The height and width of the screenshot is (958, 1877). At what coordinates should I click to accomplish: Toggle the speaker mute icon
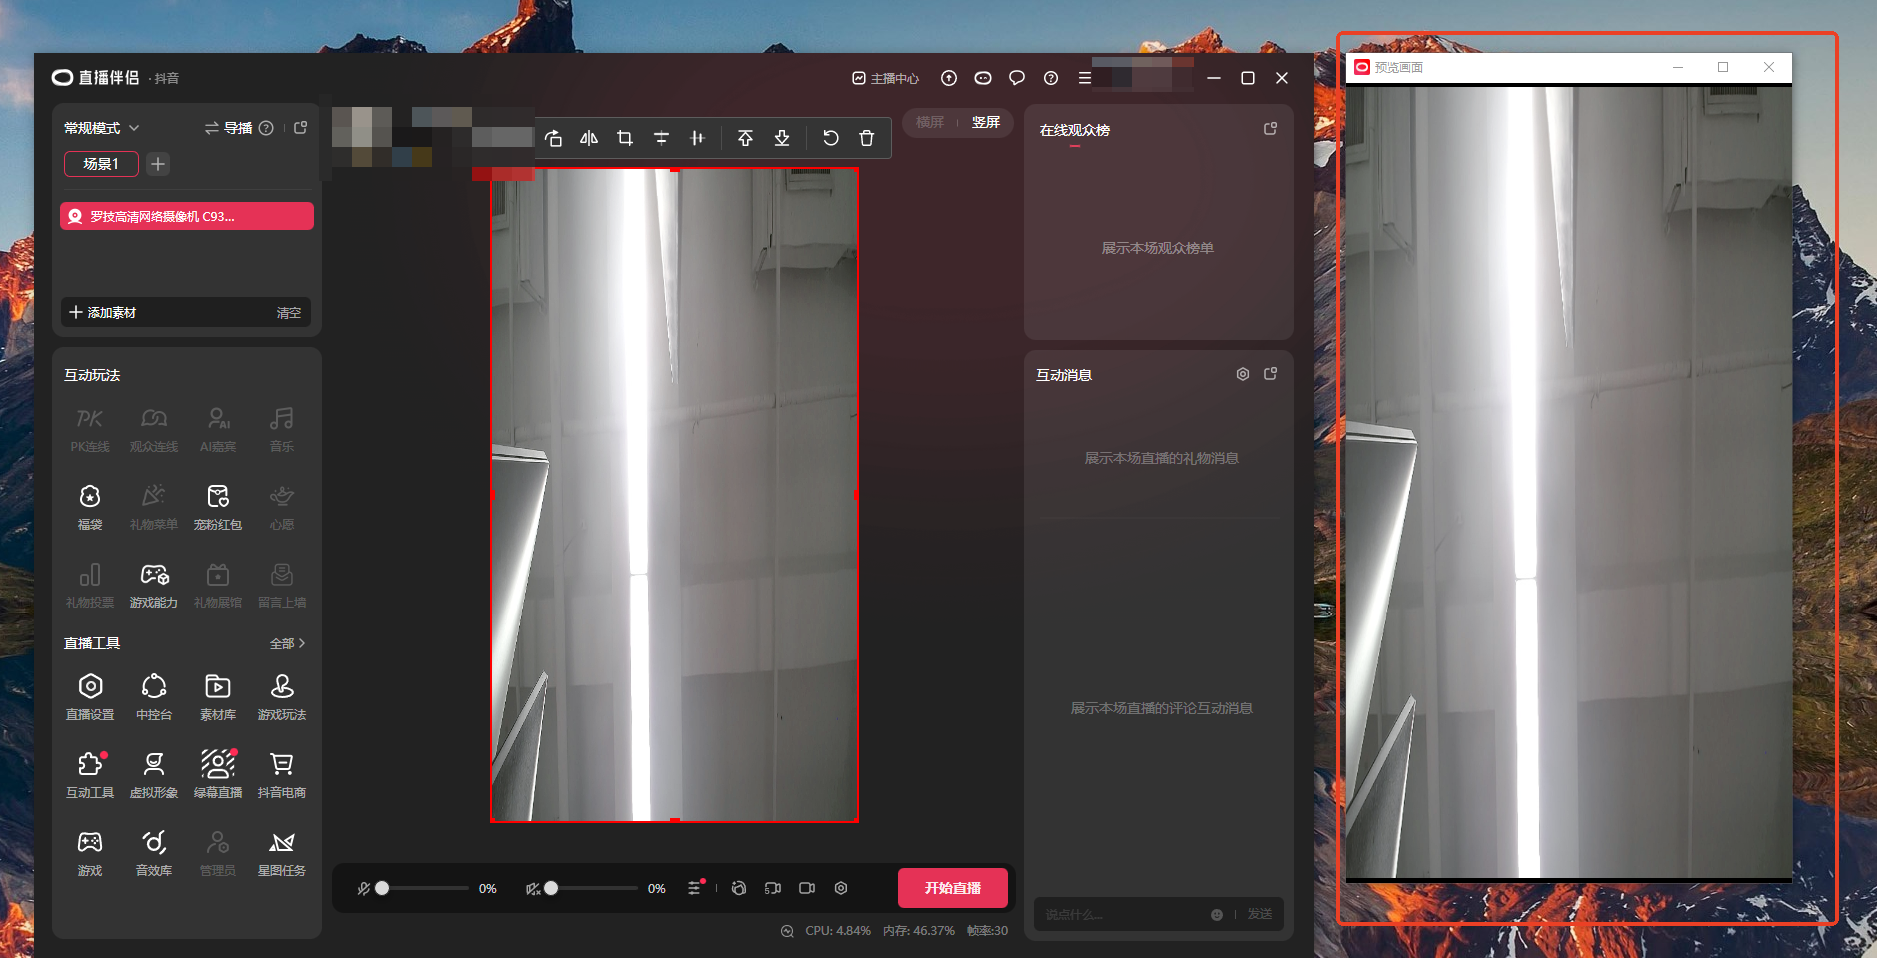(x=533, y=888)
